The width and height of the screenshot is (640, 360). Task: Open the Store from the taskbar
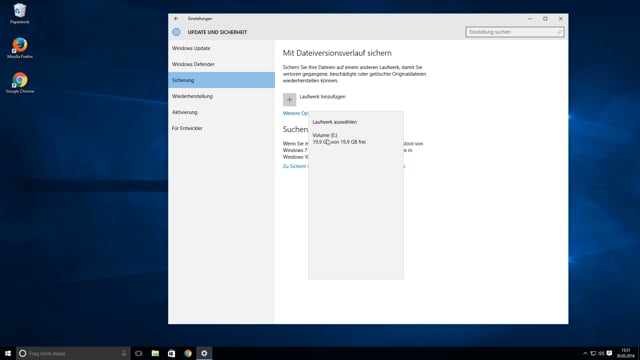point(171,353)
